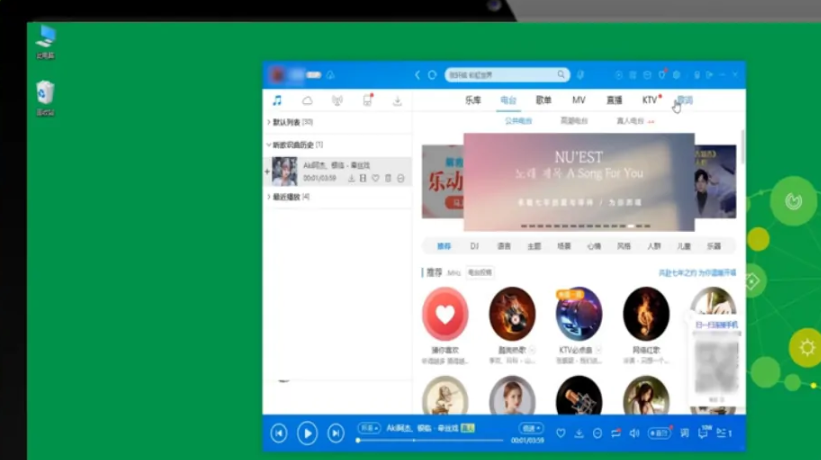Viewport: 821px width, 460px height.
Task: Open the quality selector pill before song title
Action: point(369,428)
